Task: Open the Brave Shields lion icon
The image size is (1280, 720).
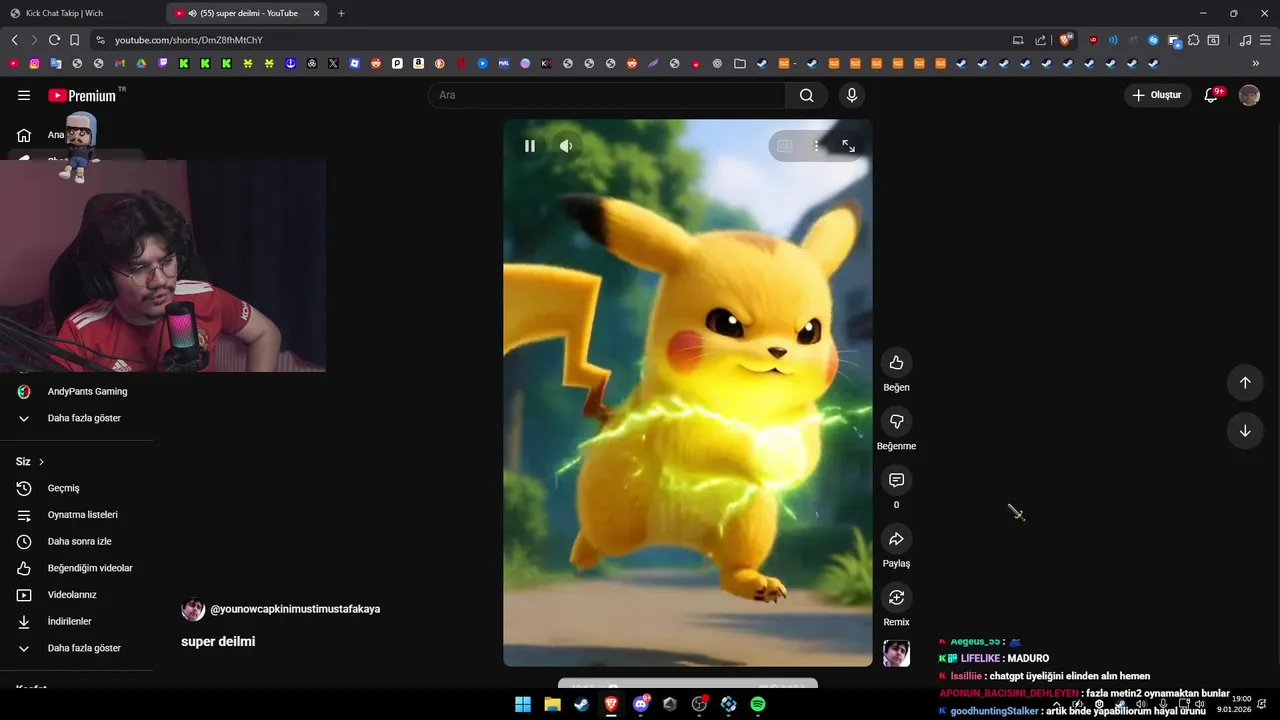Action: point(1066,40)
